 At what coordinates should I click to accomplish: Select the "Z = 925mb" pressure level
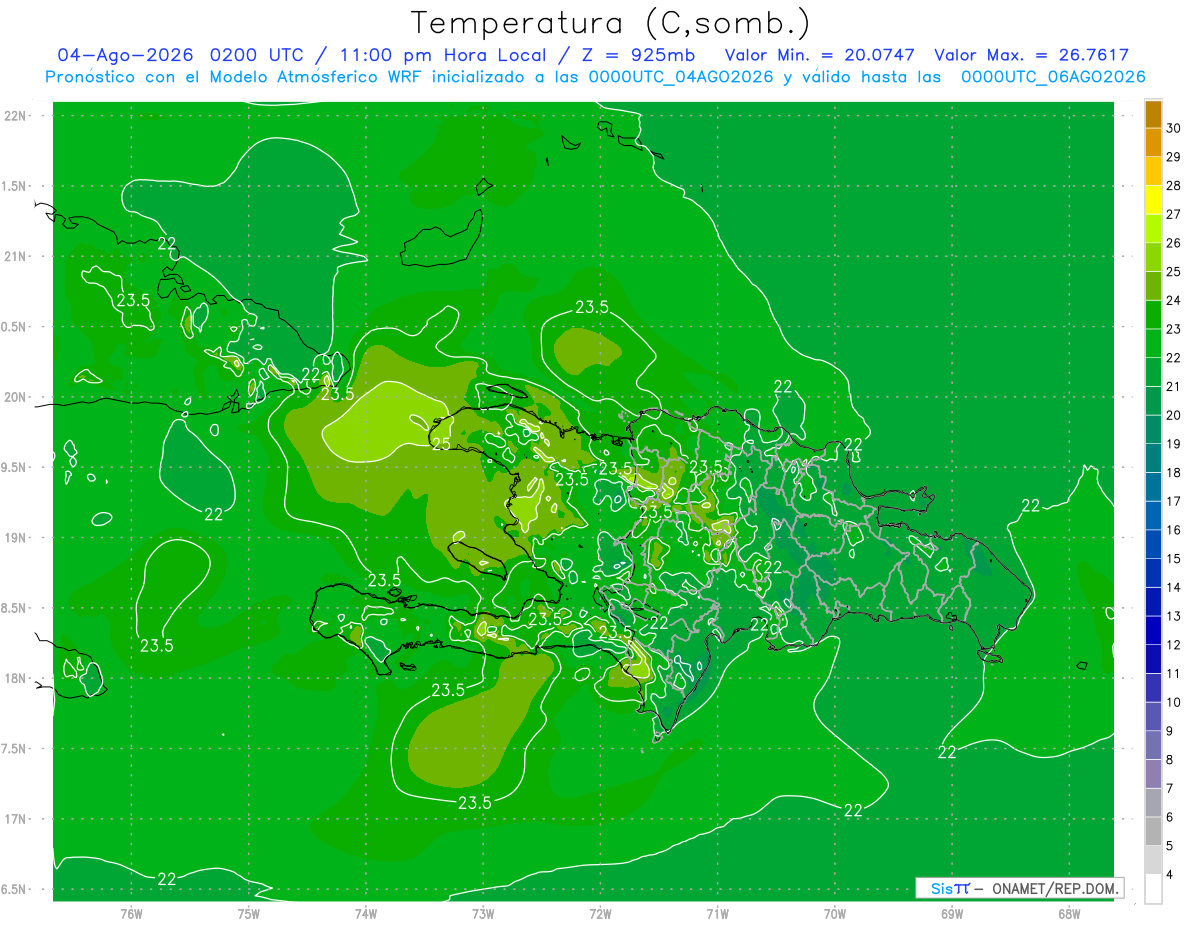pos(640,55)
